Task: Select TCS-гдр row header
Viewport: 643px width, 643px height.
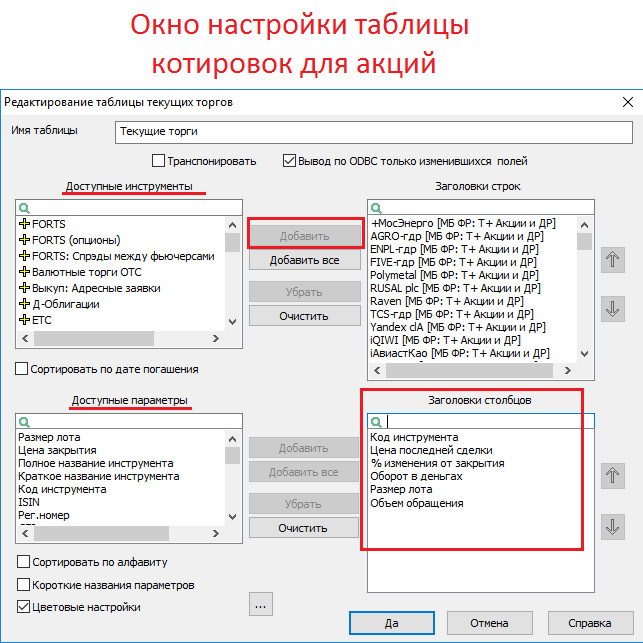Action: (x=452, y=314)
